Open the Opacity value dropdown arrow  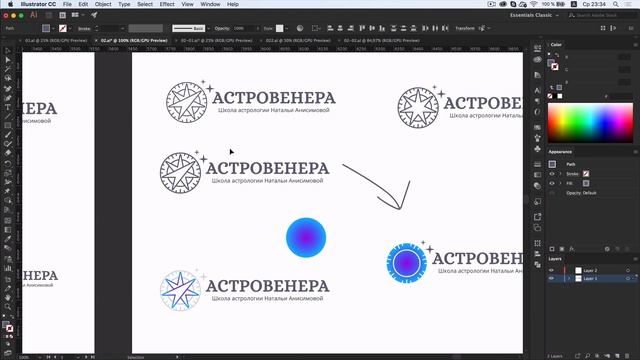[x=258, y=29]
